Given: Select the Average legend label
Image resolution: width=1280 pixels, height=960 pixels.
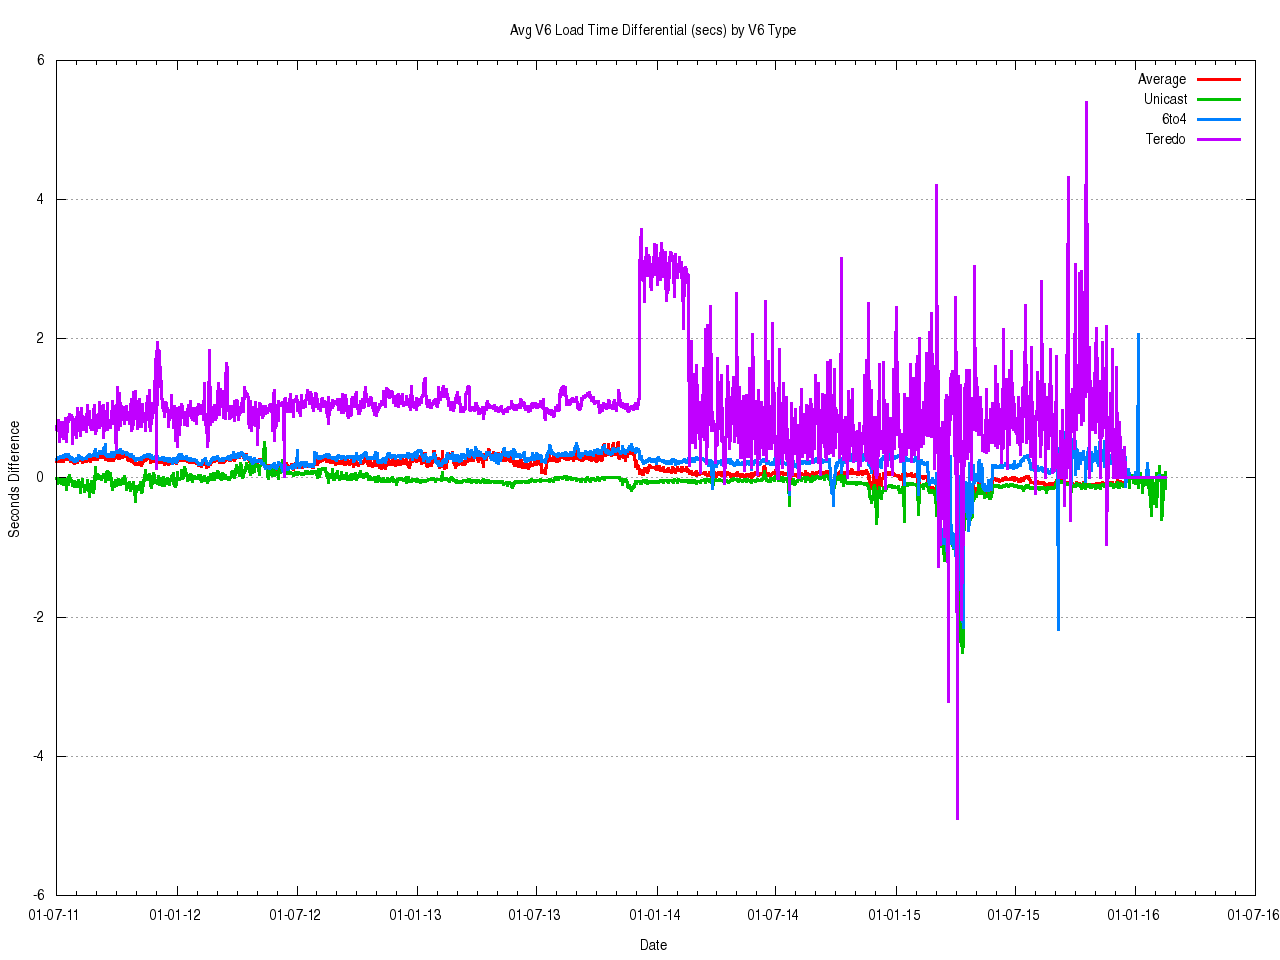Looking at the screenshot, I should (1161, 79).
